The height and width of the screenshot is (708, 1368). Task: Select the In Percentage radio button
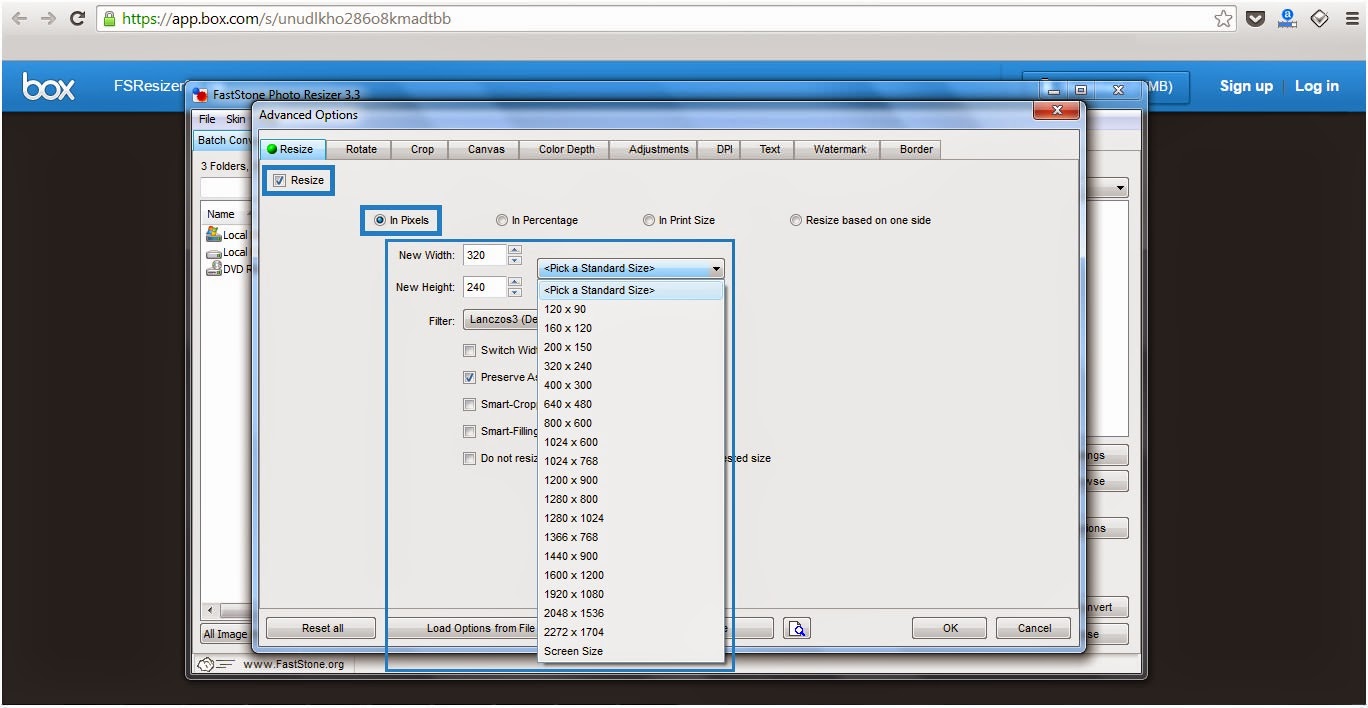point(502,221)
